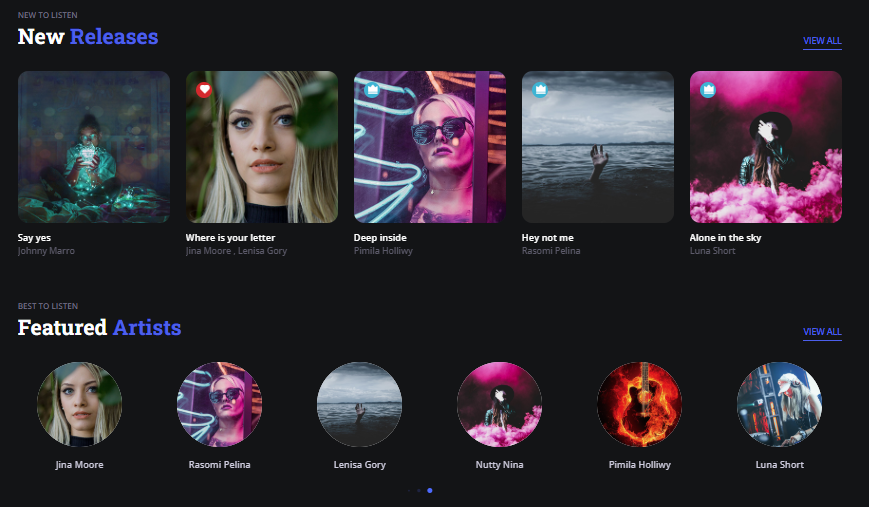Select Luna Short's round artist photo
This screenshot has width=869, height=507.
pyautogui.click(x=779, y=404)
